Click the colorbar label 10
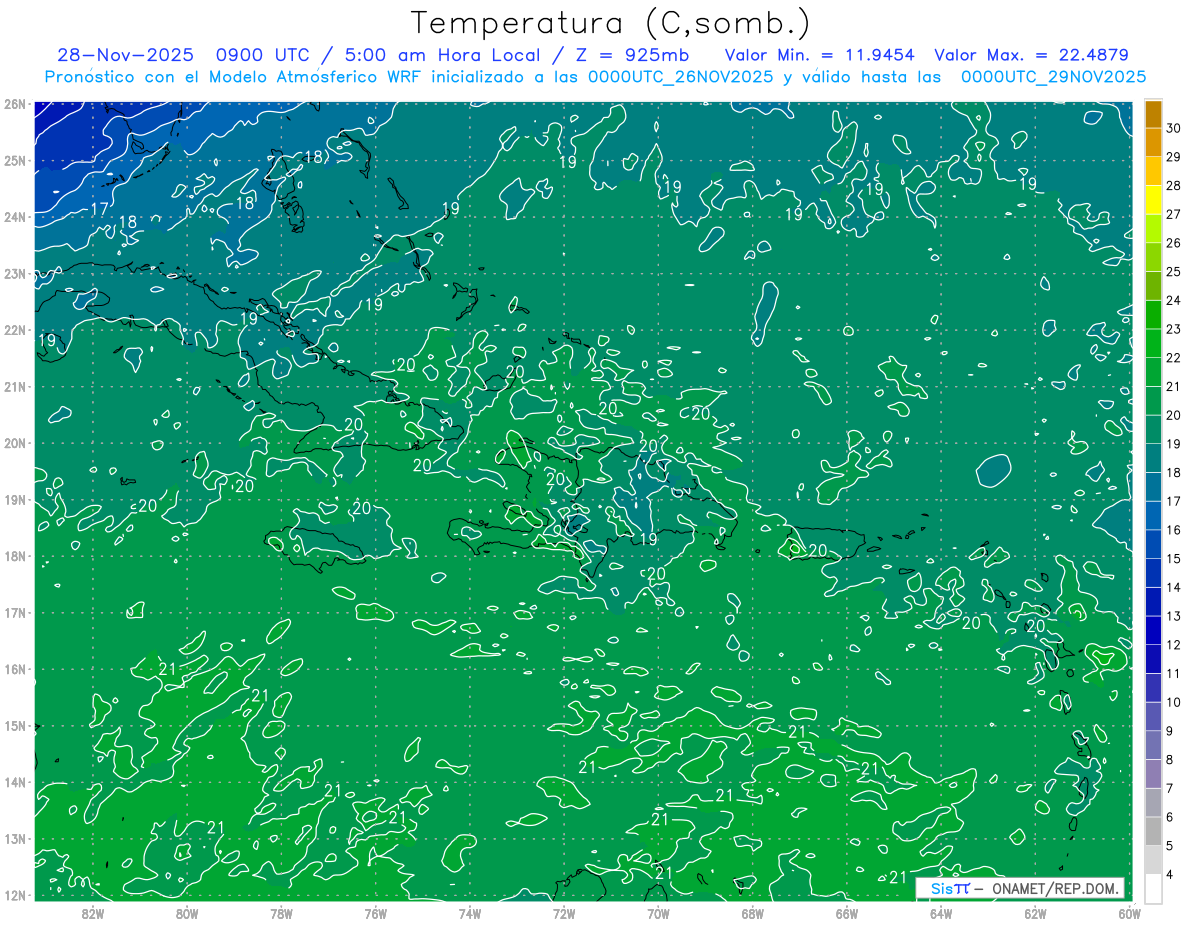The width and height of the screenshot is (1200, 927). point(1173,702)
